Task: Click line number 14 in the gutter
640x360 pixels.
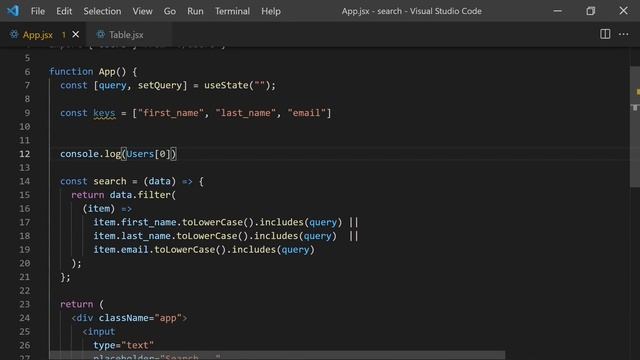Action: pyautogui.click(x=24, y=181)
